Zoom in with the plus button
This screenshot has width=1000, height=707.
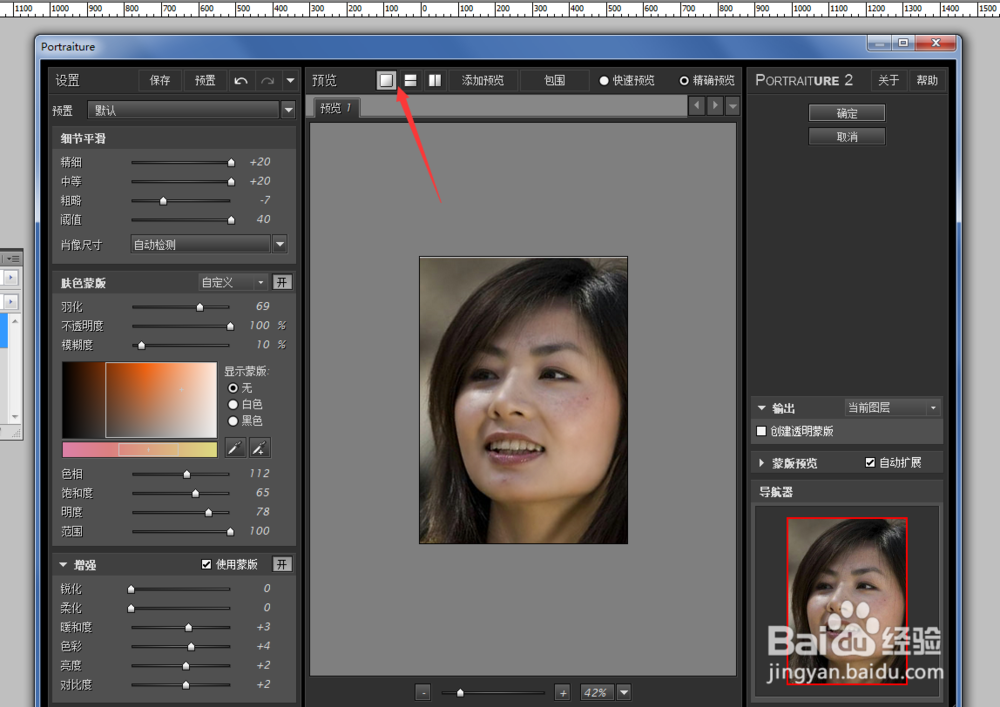pos(562,692)
